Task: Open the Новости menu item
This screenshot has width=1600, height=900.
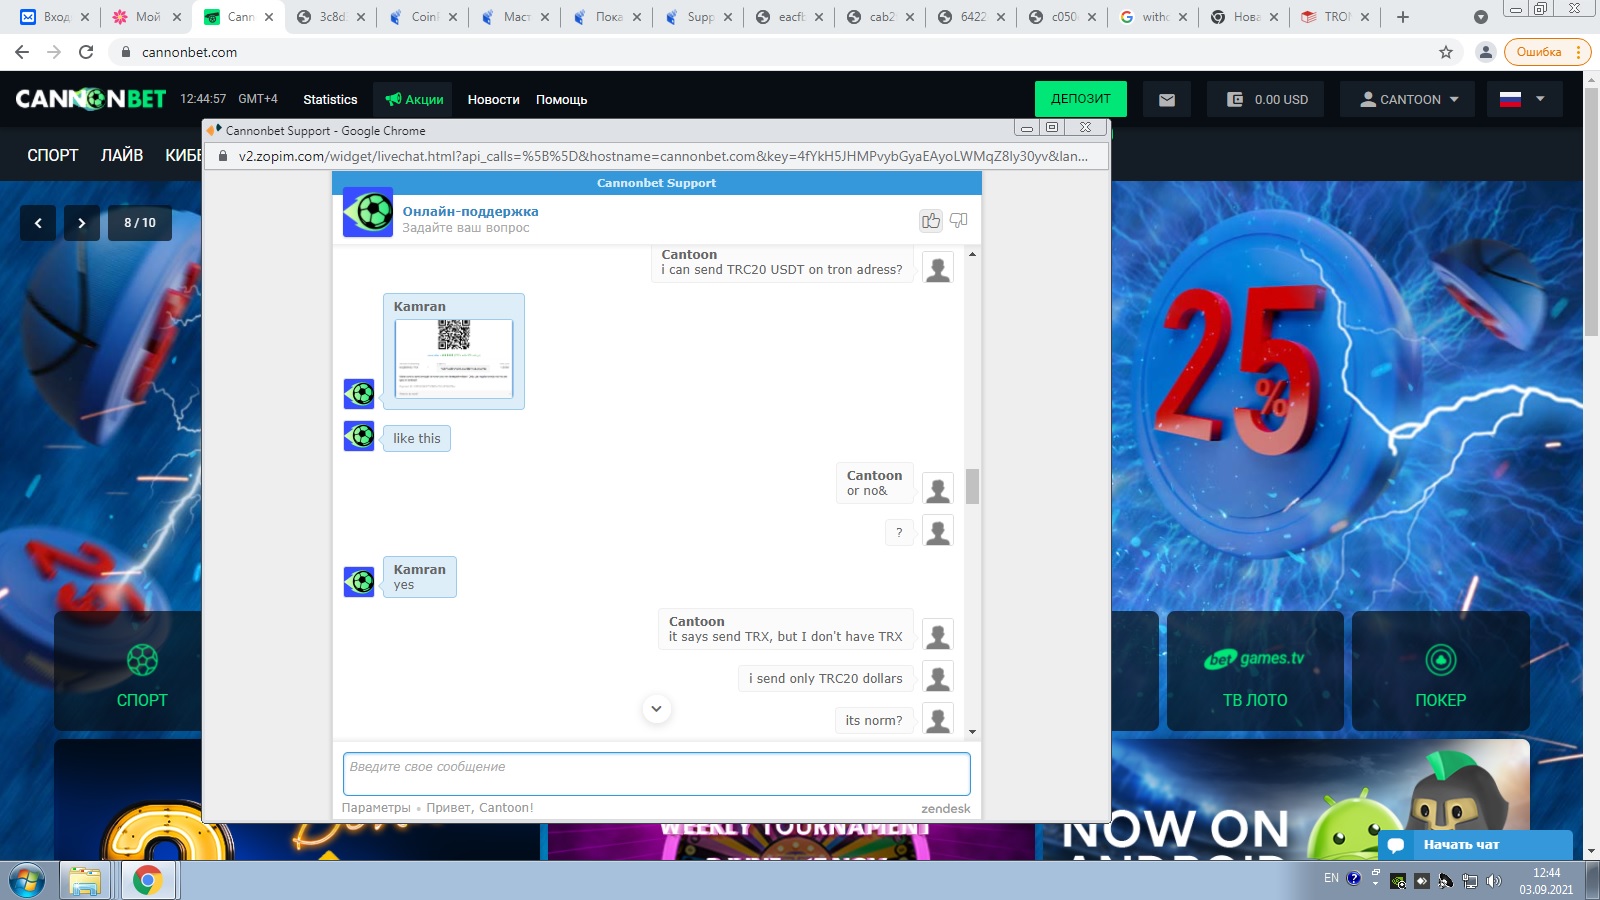Action: point(493,99)
